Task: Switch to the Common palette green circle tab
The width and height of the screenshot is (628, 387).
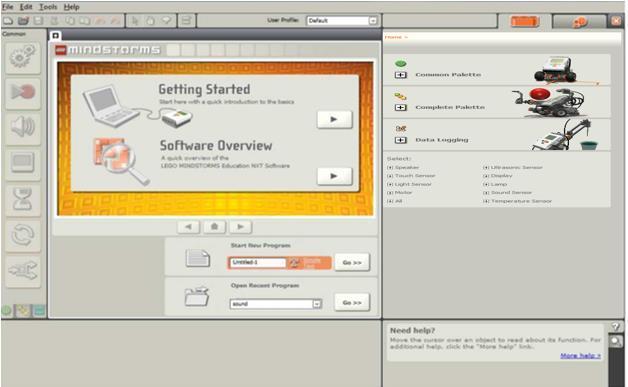Action: (x=7, y=310)
